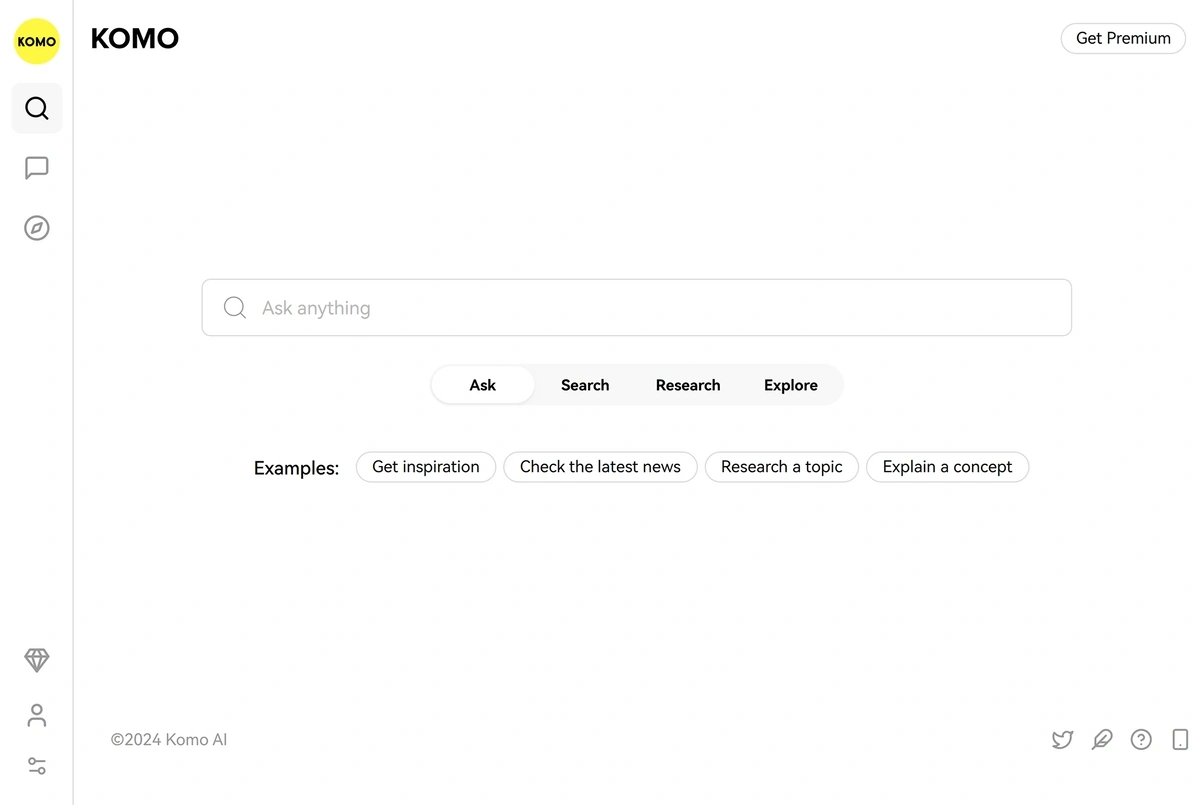Click the diamond premium icon in sidebar
This screenshot has height=805, width=1200.
tap(37, 660)
